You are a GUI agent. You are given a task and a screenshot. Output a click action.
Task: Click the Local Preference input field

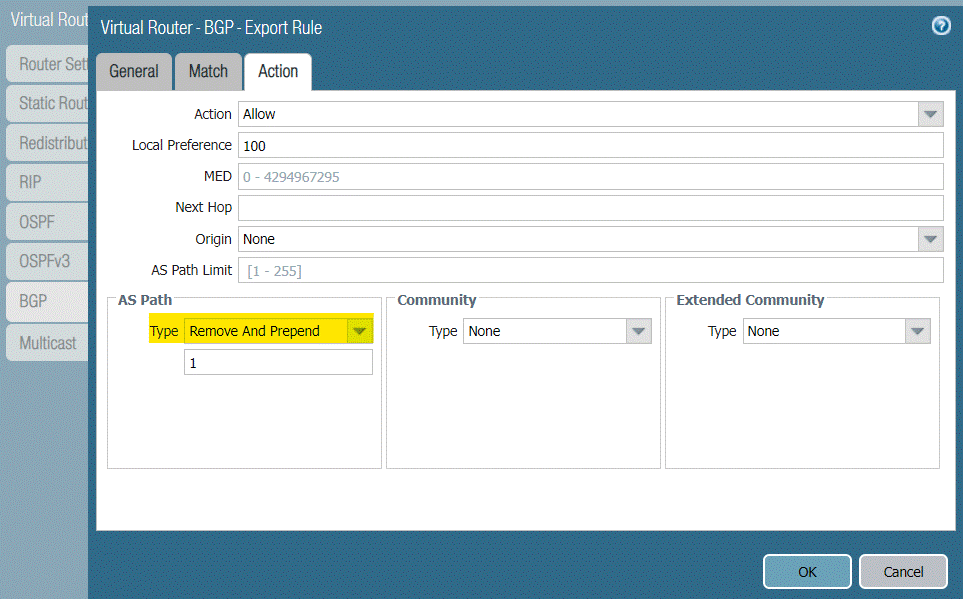[x=590, y=145]
